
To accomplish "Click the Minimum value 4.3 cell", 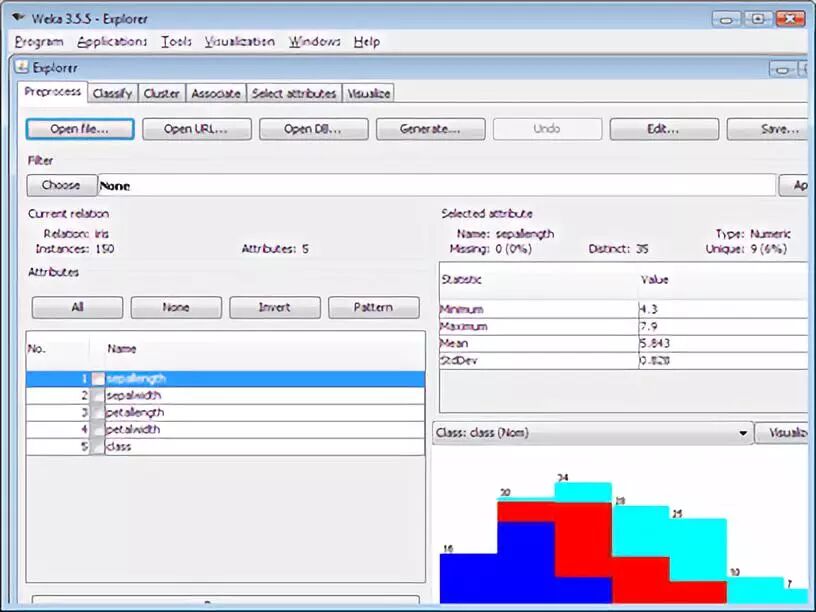I will coord(723,310).
